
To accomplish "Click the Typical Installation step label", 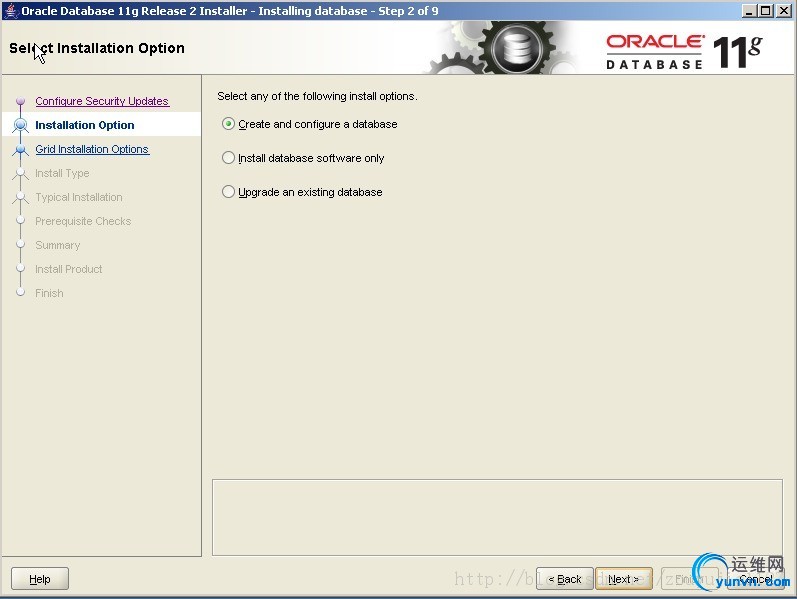I will pyautogui.click(x=79, y=197).
